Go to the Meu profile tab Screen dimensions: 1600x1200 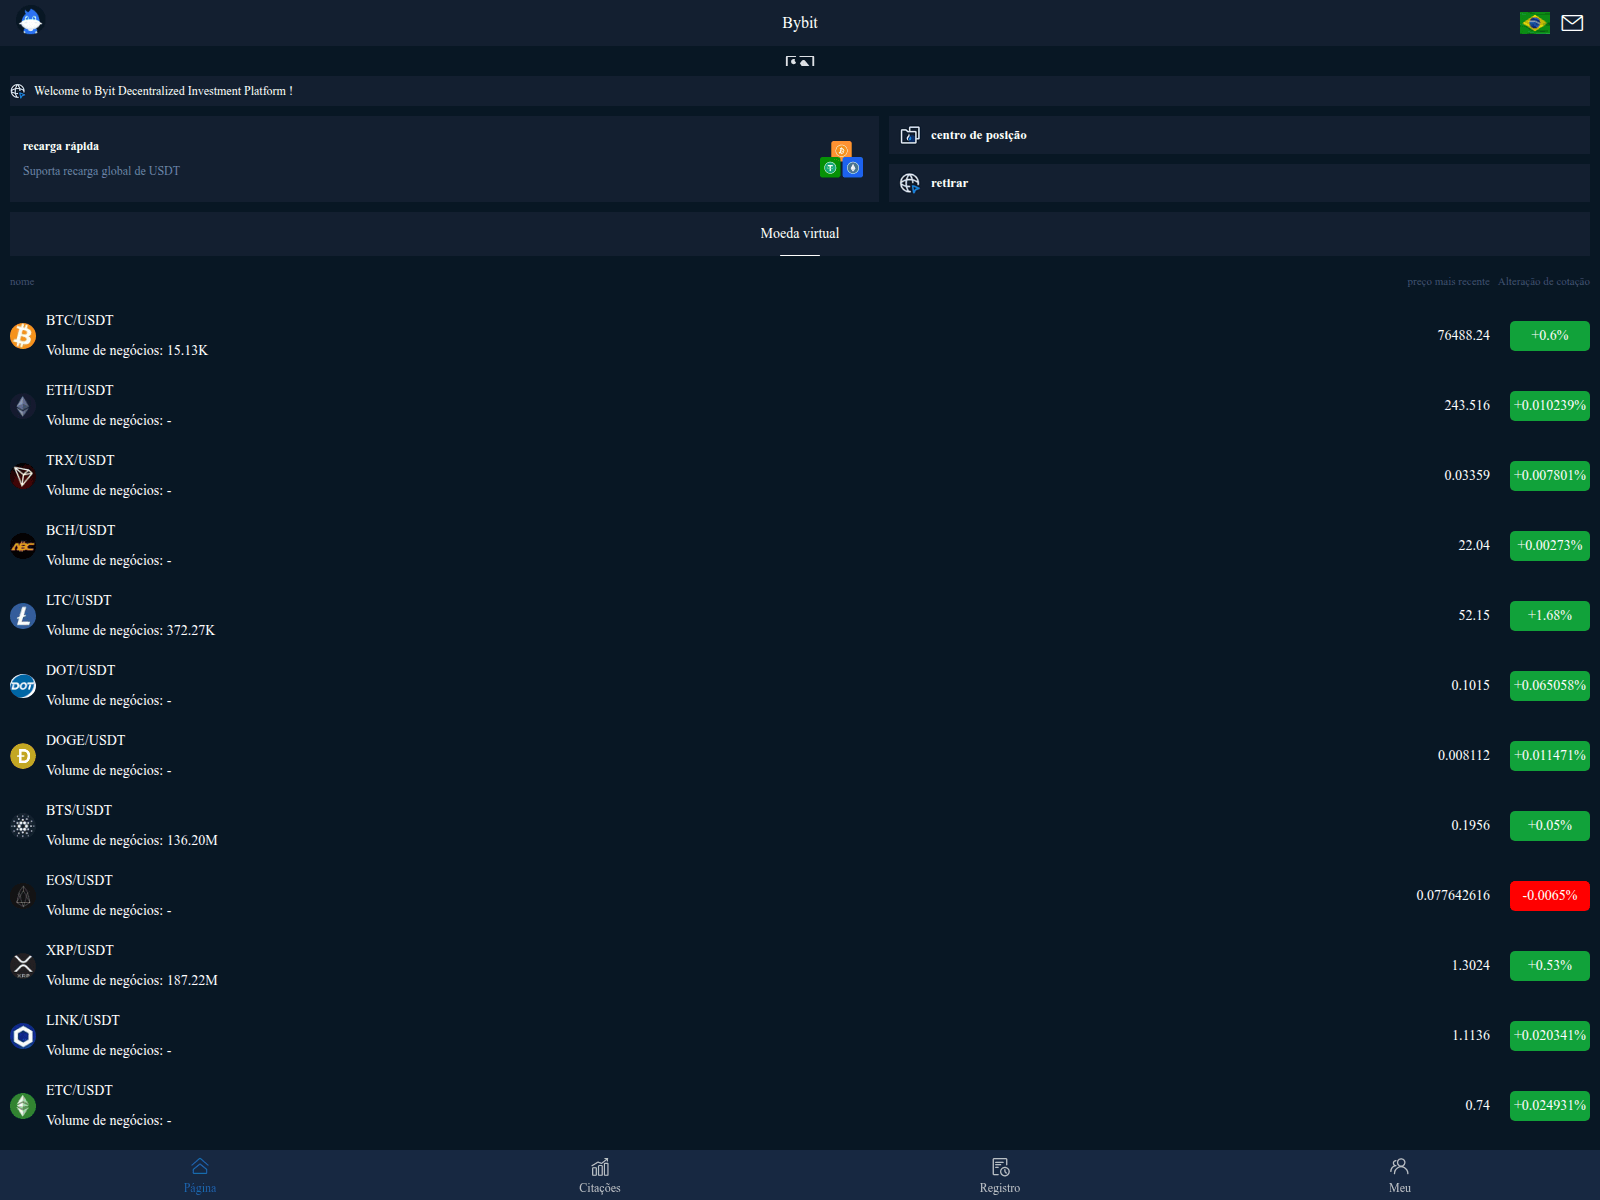pyautogui.click(x=1400, y=1175)
